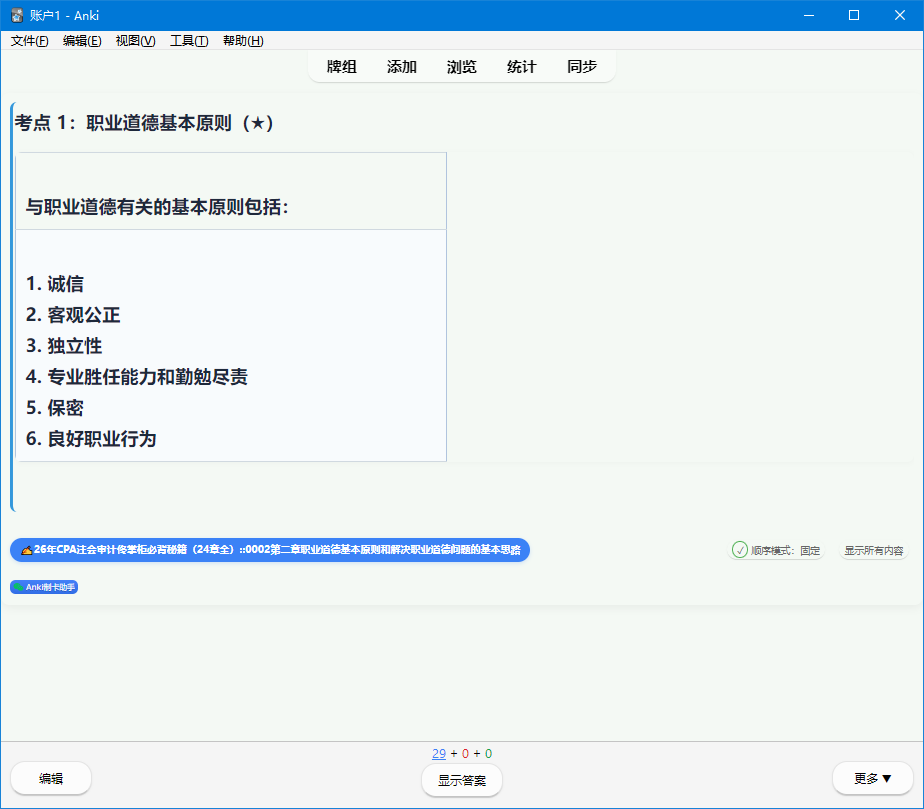Open the 统计 statistics view
The image size is (924, 809).
coord(522,67)
